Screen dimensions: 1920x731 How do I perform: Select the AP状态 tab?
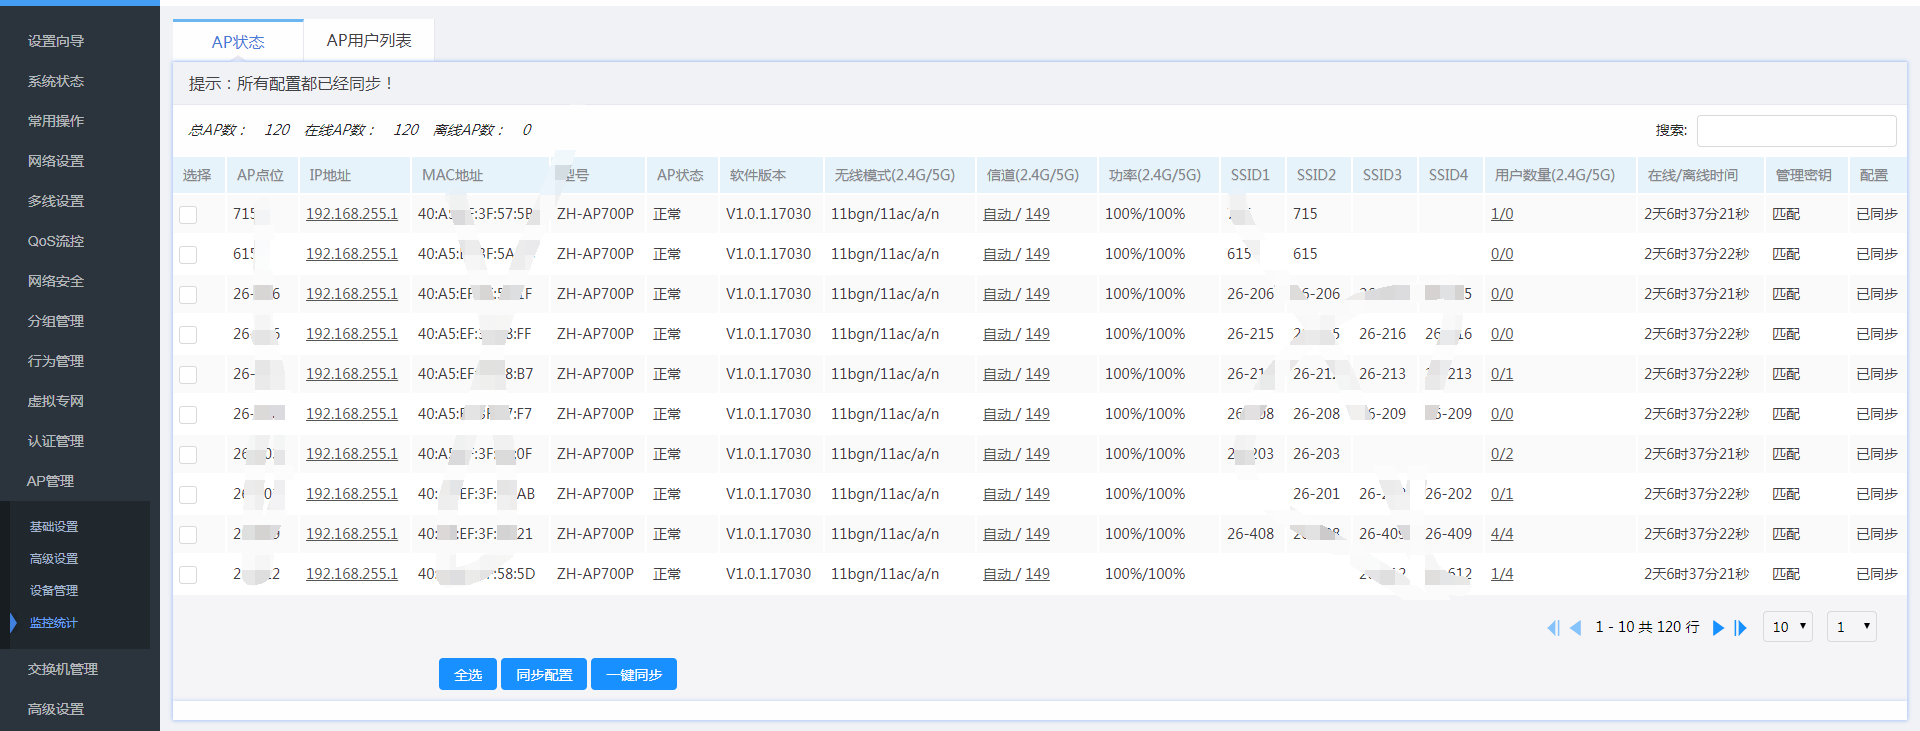238,42
